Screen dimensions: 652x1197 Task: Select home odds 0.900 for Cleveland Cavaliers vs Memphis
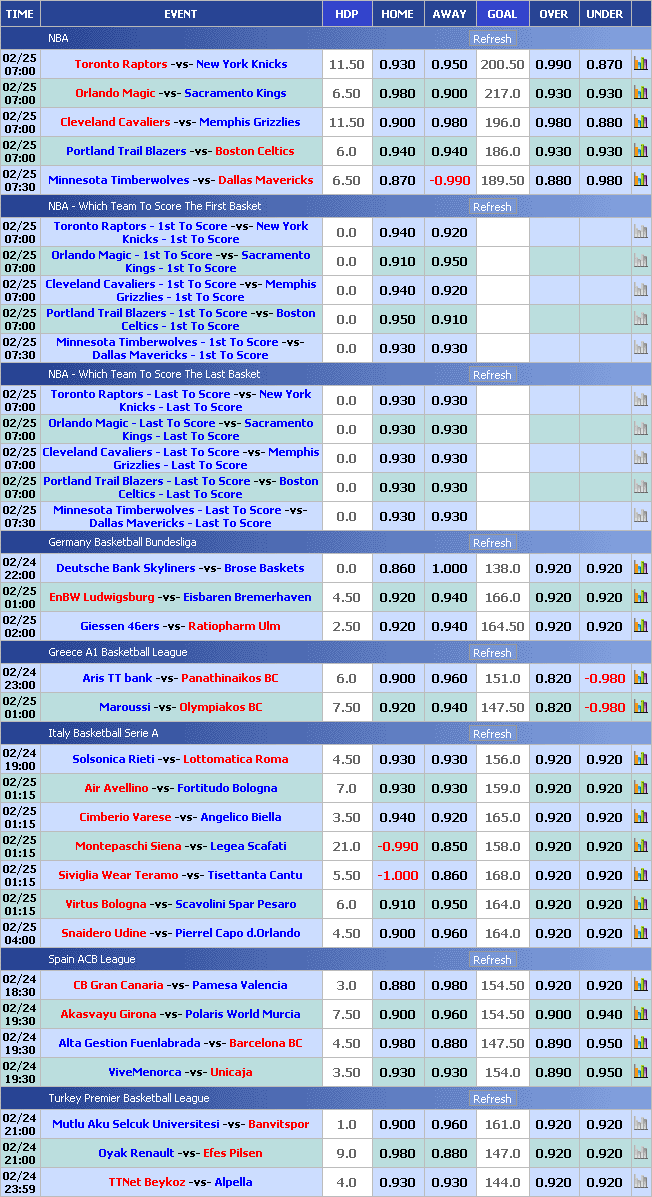click(x=397, y=122)
